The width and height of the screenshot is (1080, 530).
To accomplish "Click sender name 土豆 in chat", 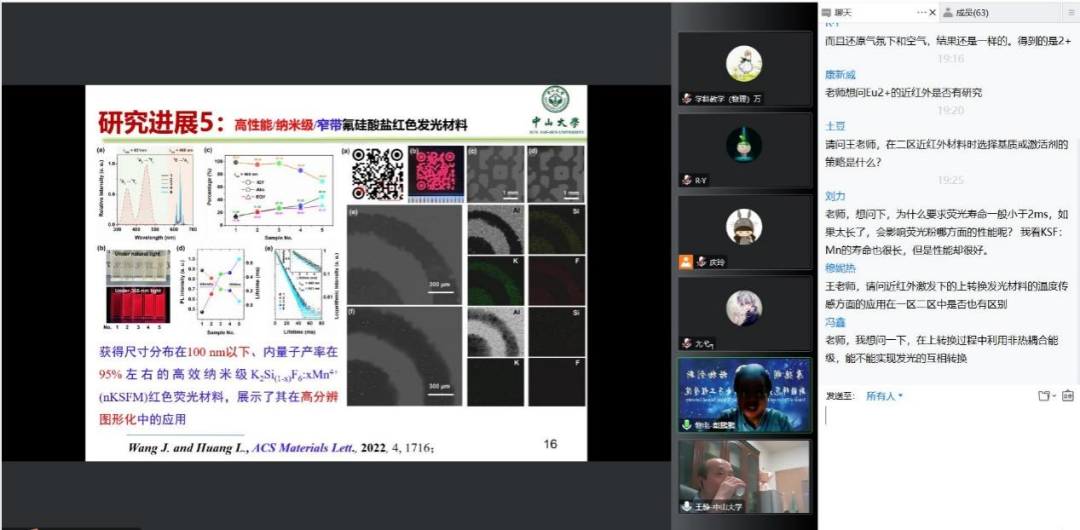I will pos(834,127).
